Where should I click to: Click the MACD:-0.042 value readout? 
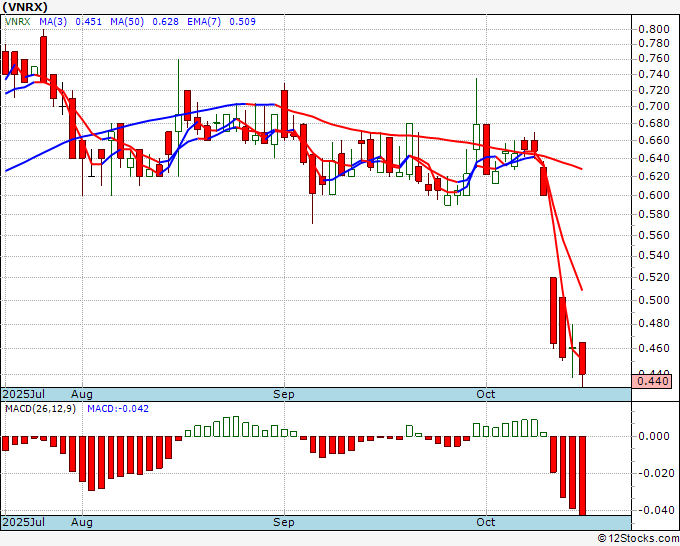pos(118,409)
